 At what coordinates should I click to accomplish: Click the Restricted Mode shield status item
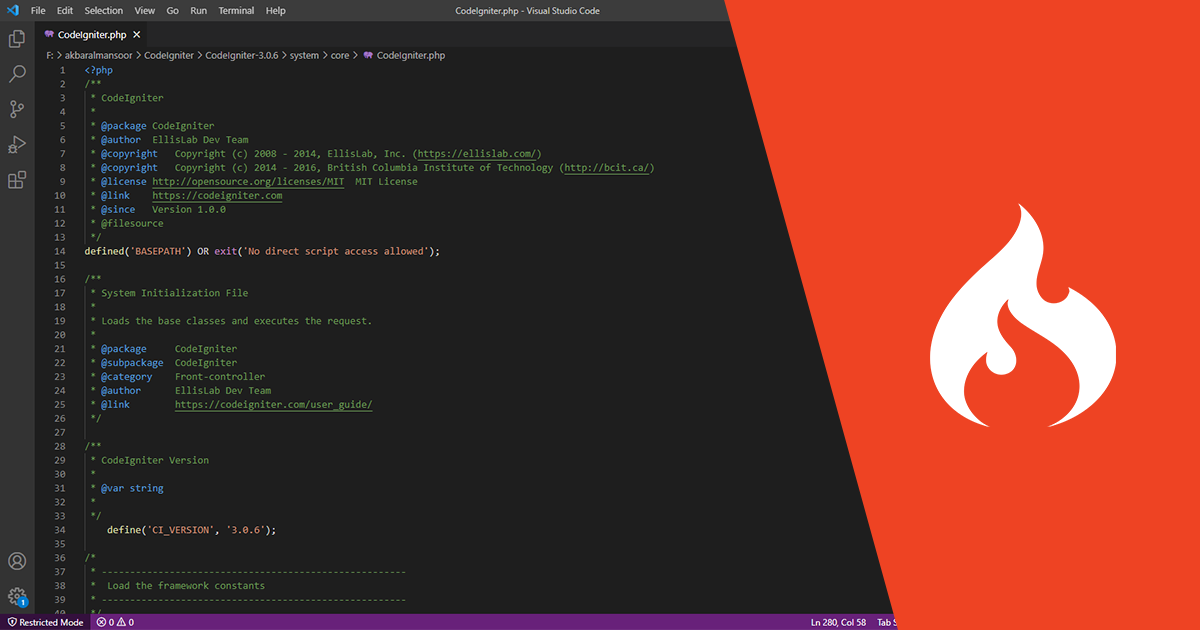(x=45, y=622)
